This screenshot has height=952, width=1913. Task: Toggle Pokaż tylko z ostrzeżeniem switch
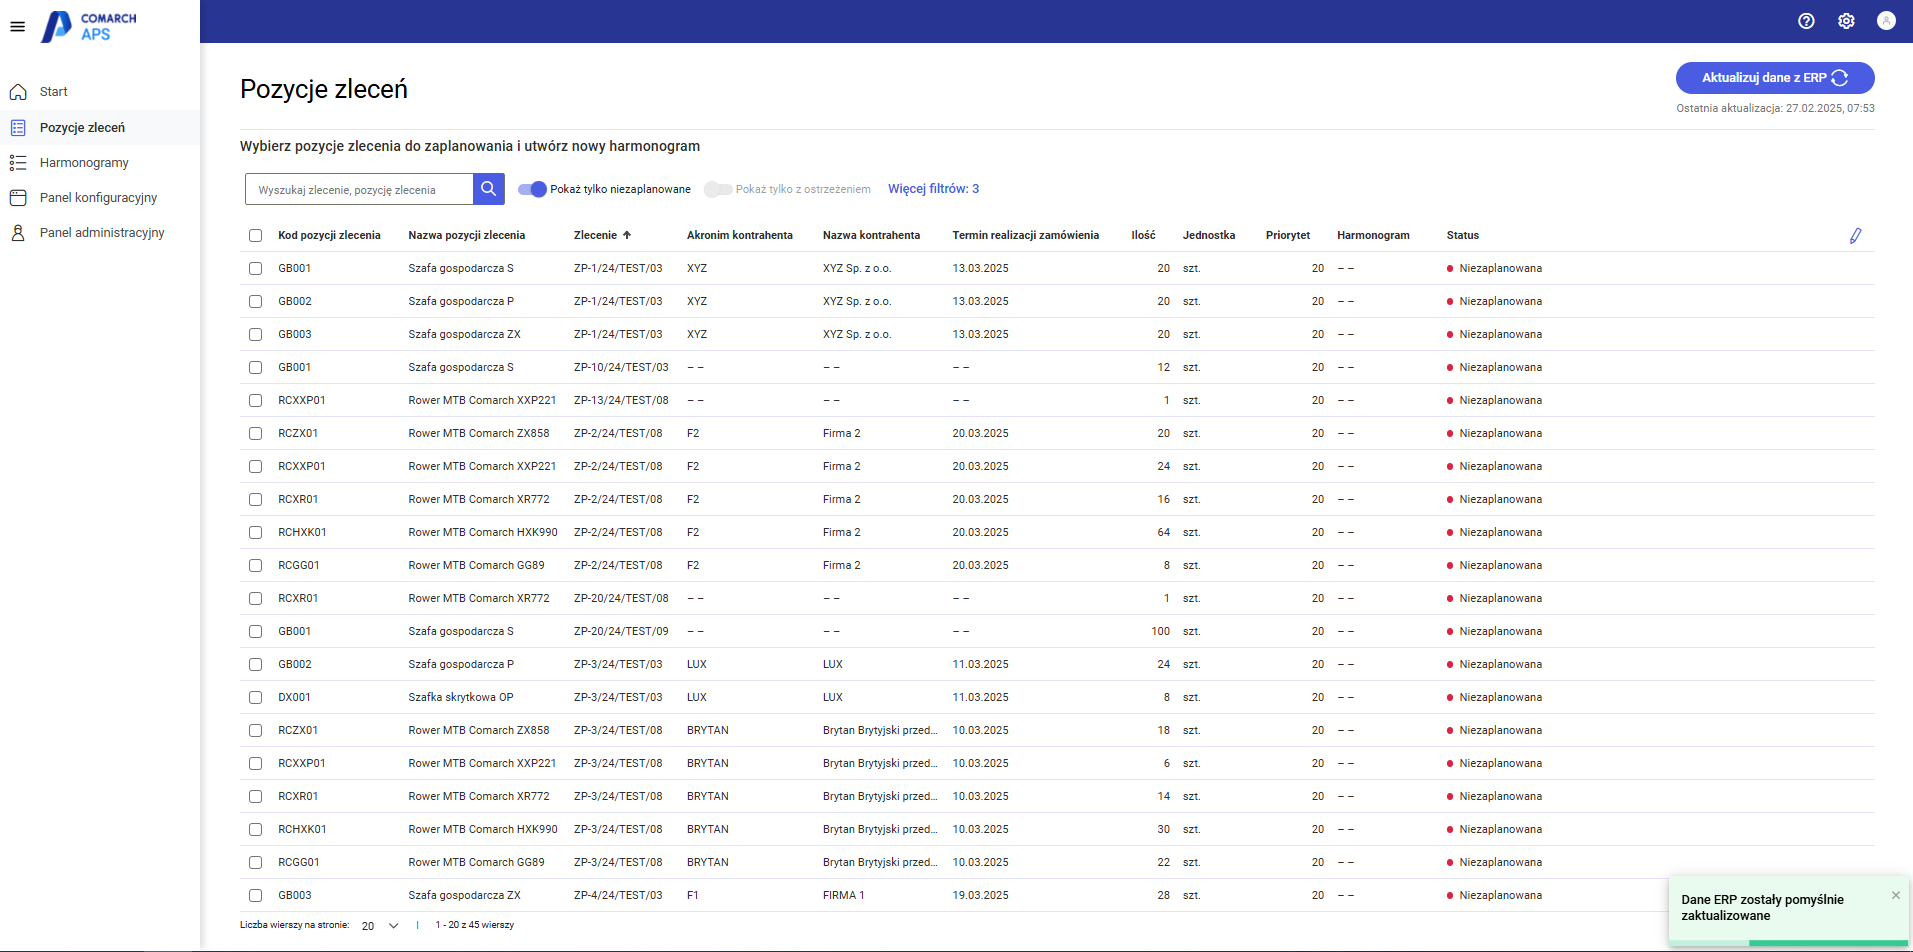[x=718, y=189]
